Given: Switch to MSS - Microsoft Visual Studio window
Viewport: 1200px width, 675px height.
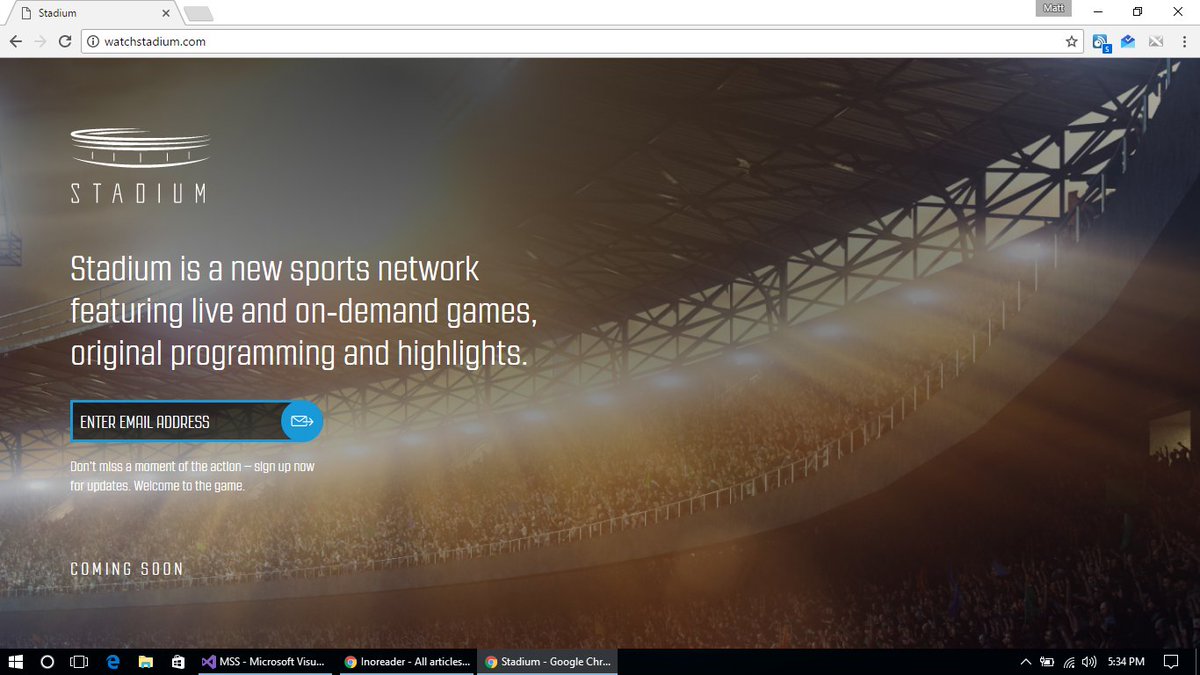Looking at the screenshot, I should click(x=264, y=661).
